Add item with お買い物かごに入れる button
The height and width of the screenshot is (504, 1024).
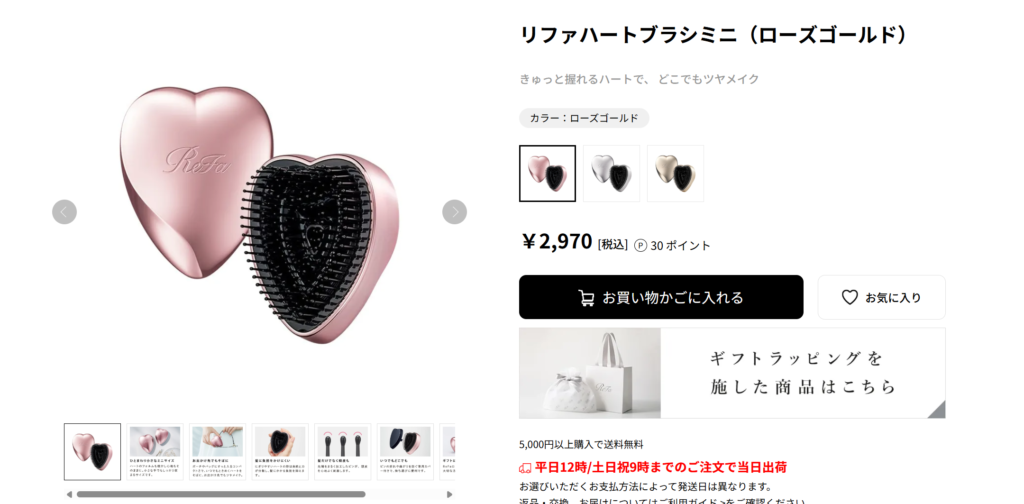(x=661, y=297)
